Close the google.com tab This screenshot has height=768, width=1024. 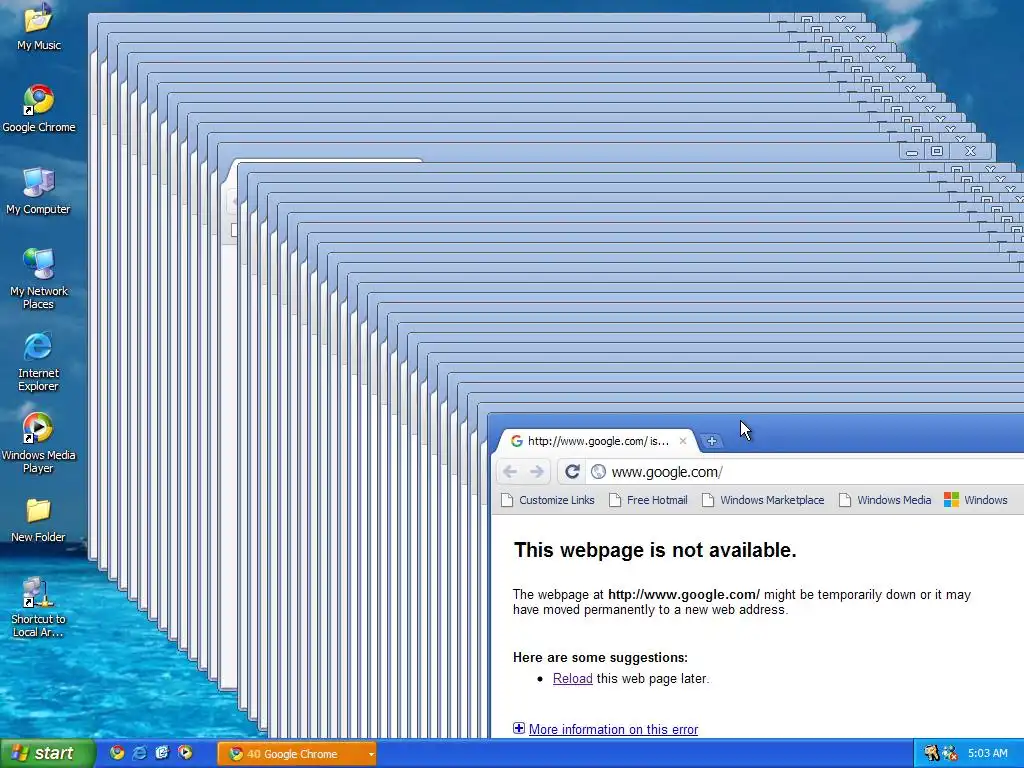682,441
